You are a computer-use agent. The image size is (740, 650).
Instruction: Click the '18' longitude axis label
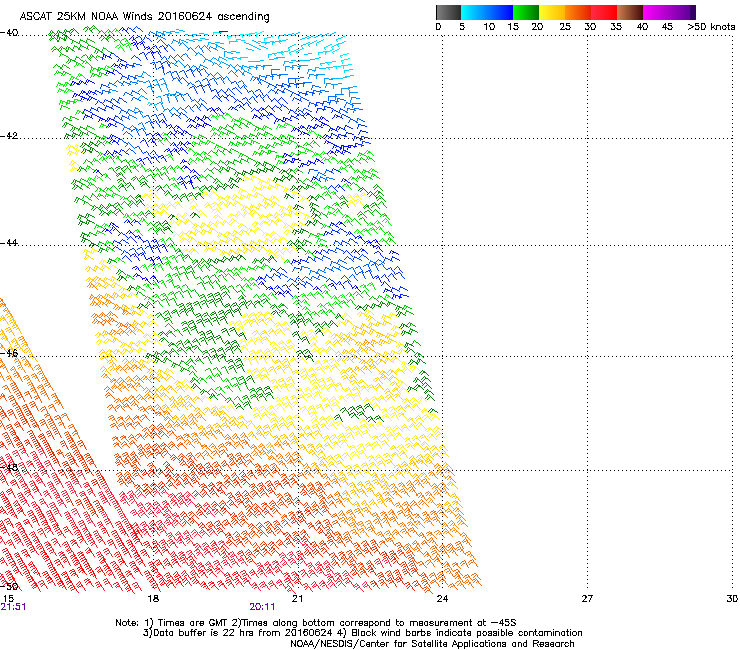153,599
